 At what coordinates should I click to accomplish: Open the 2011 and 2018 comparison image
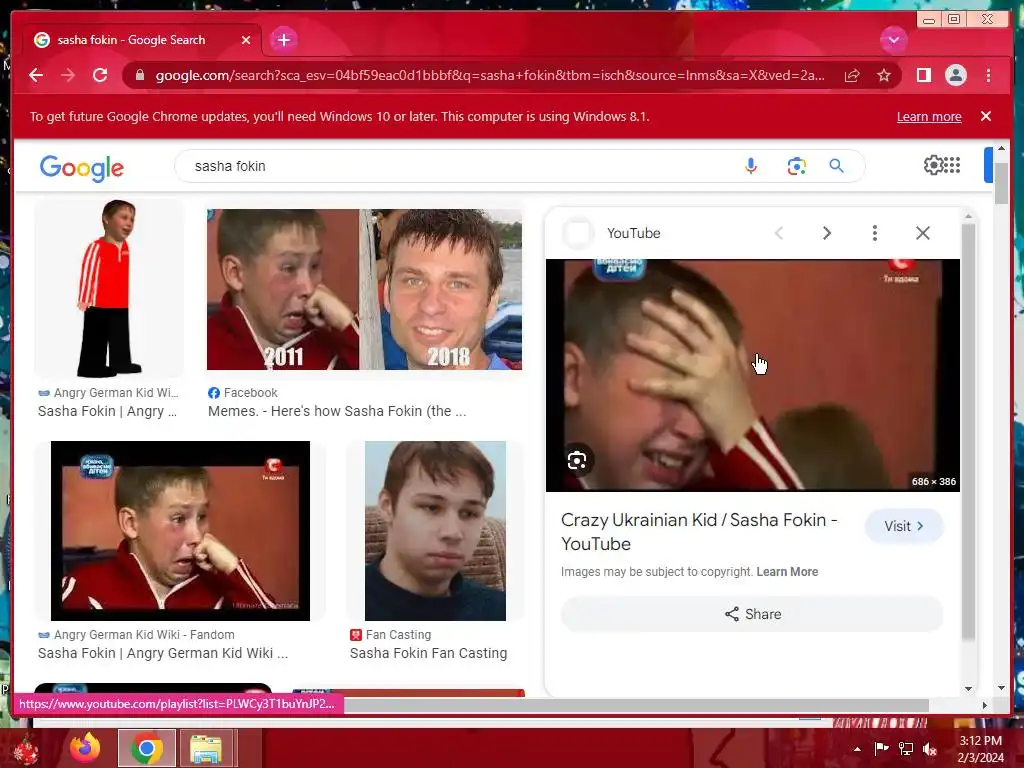364,289
